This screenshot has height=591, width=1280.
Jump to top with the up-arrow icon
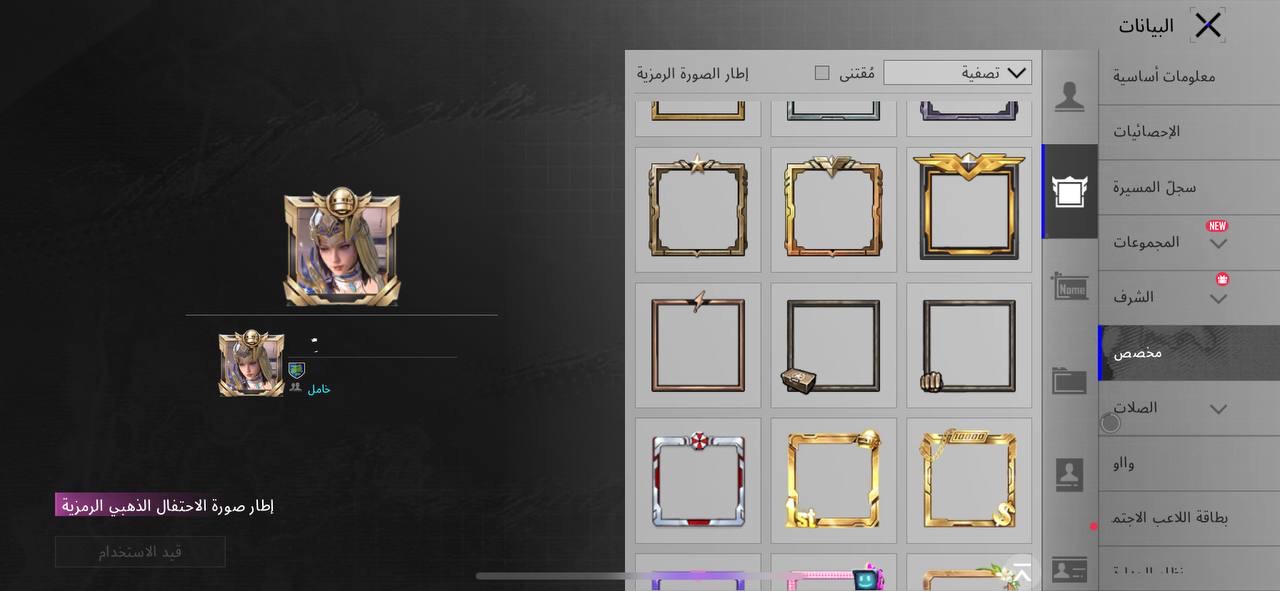tap(1022, 573)
